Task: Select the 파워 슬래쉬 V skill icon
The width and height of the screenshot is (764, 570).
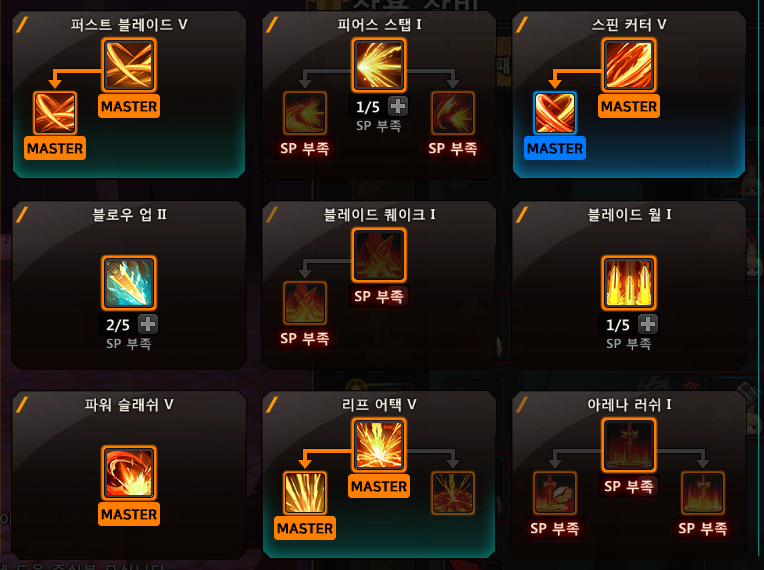Action: (x=129, y=473)
